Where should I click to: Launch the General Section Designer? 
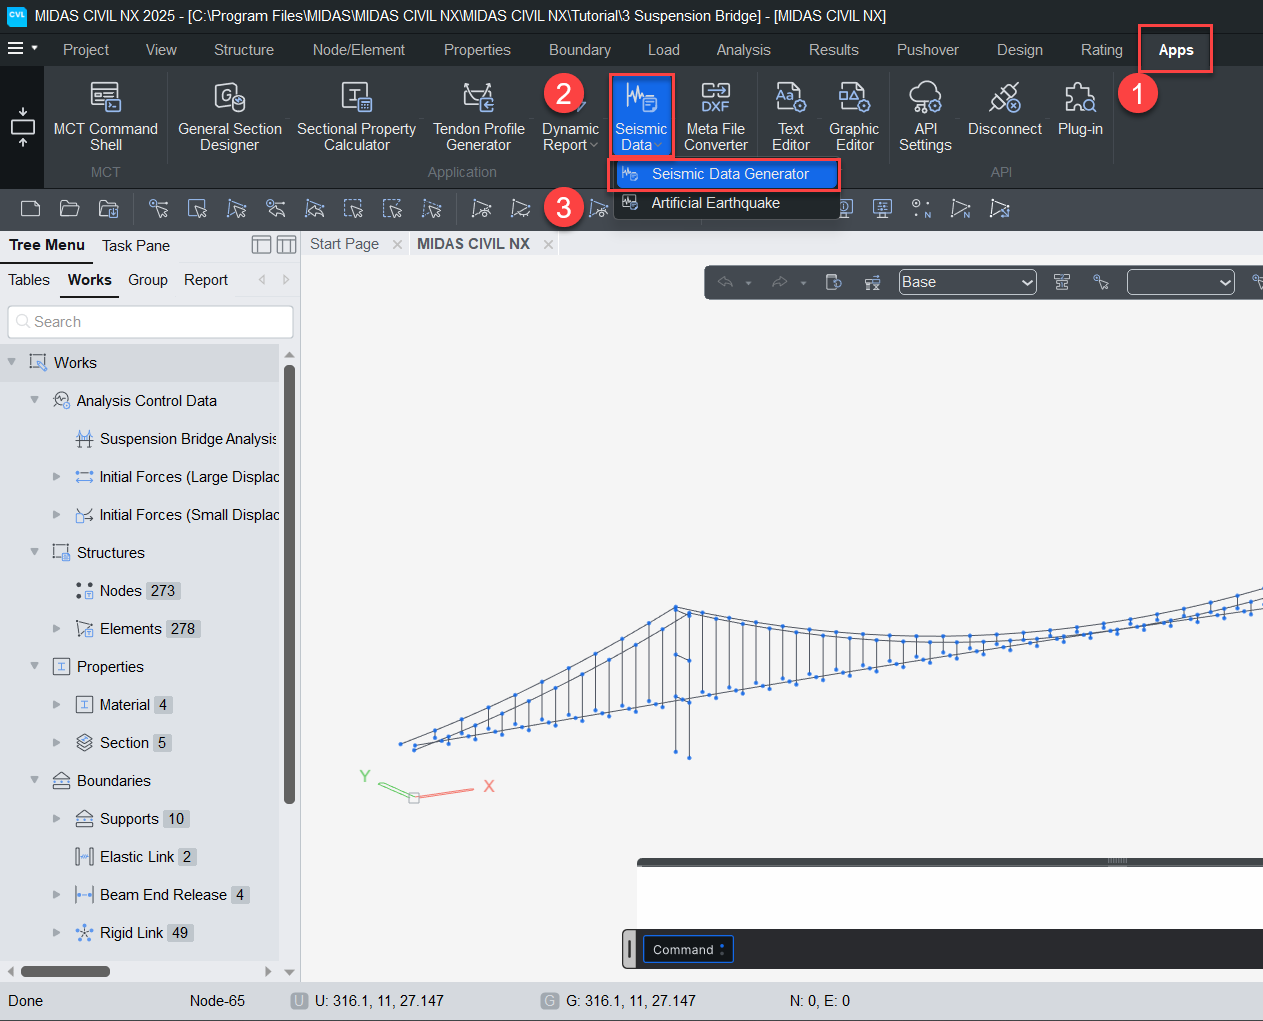[x=230, y=116]
